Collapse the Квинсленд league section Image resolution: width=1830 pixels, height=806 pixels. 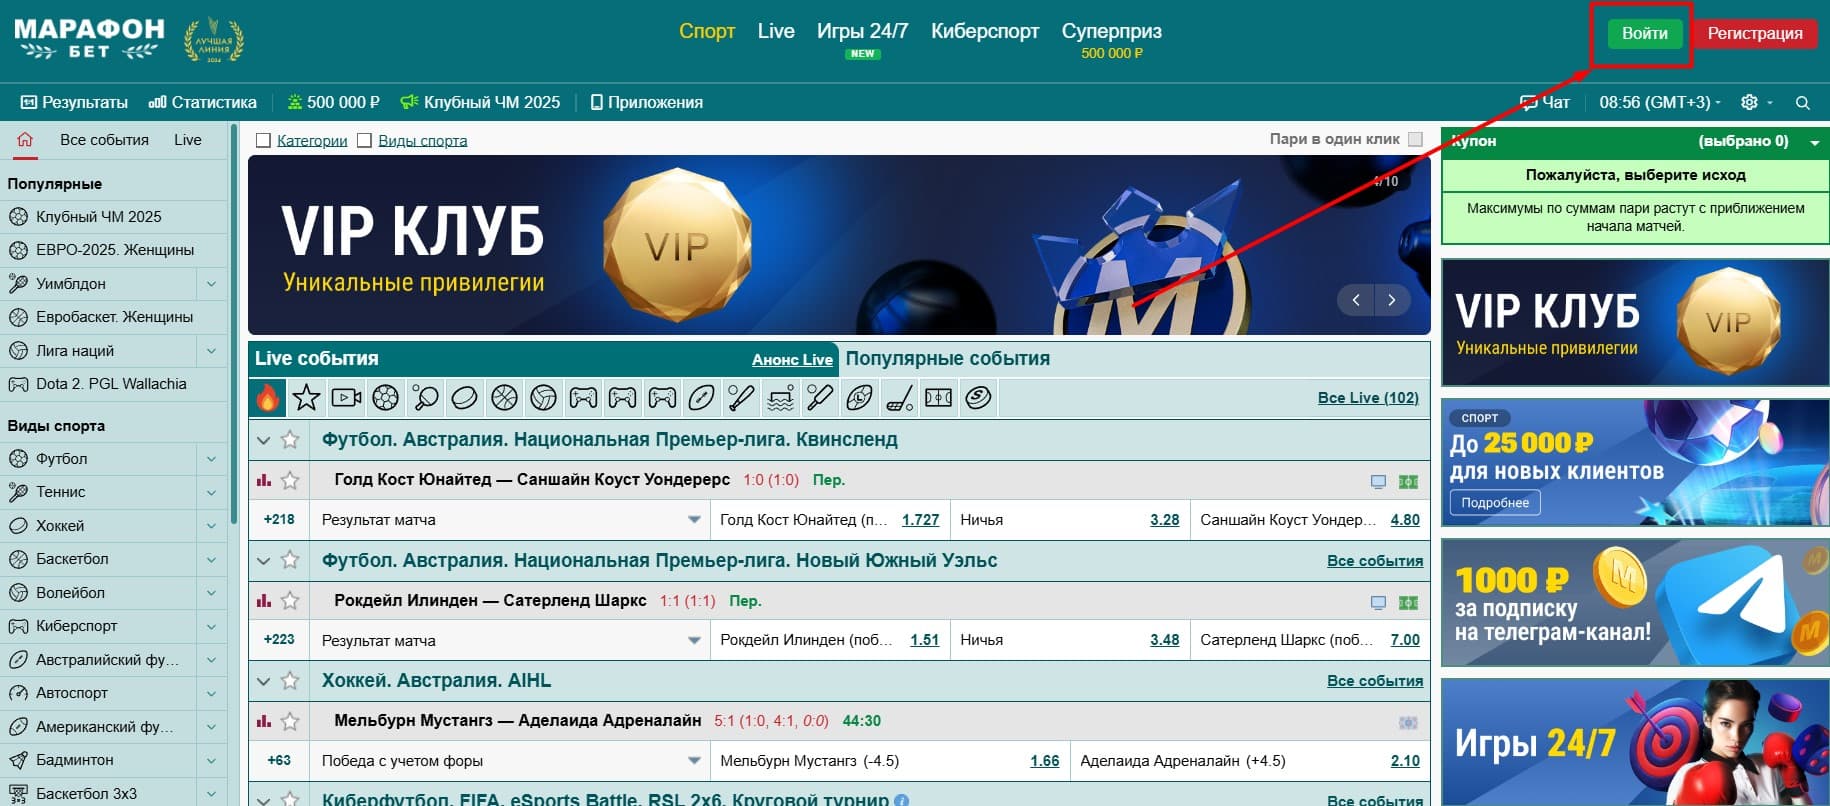pos(264,440)
